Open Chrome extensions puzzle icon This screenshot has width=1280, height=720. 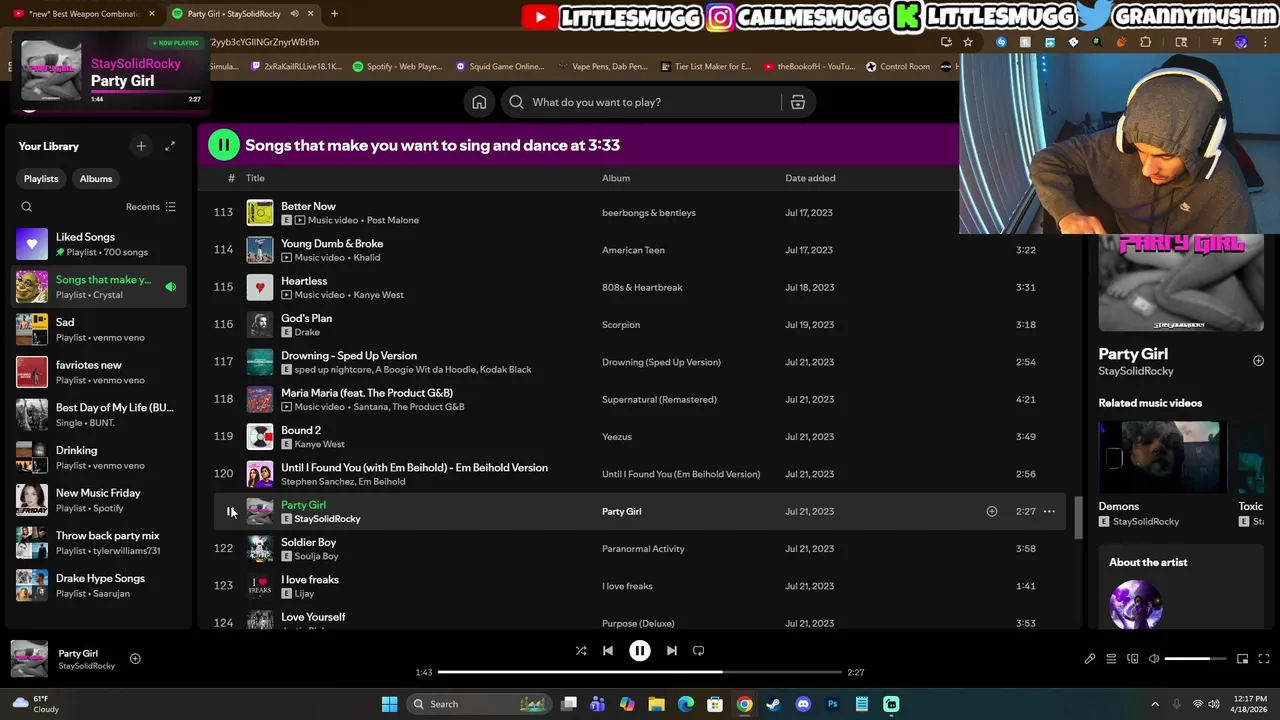click(x=1146, y=42)
